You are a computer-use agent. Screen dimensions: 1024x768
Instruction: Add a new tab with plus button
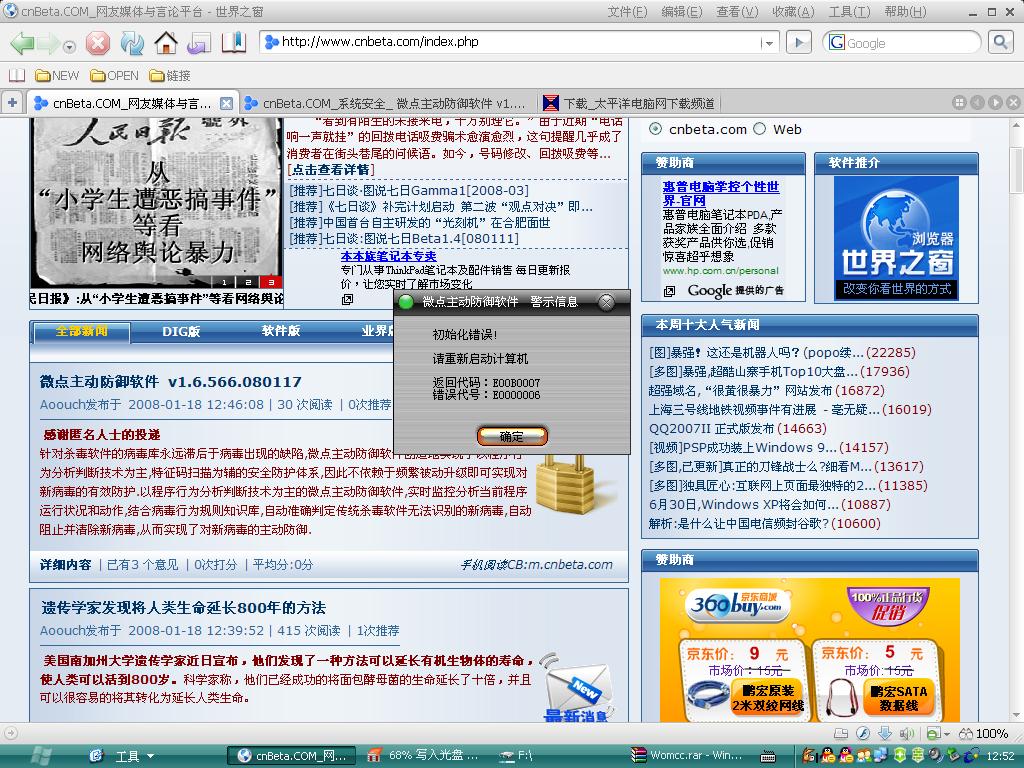(12, 103)
